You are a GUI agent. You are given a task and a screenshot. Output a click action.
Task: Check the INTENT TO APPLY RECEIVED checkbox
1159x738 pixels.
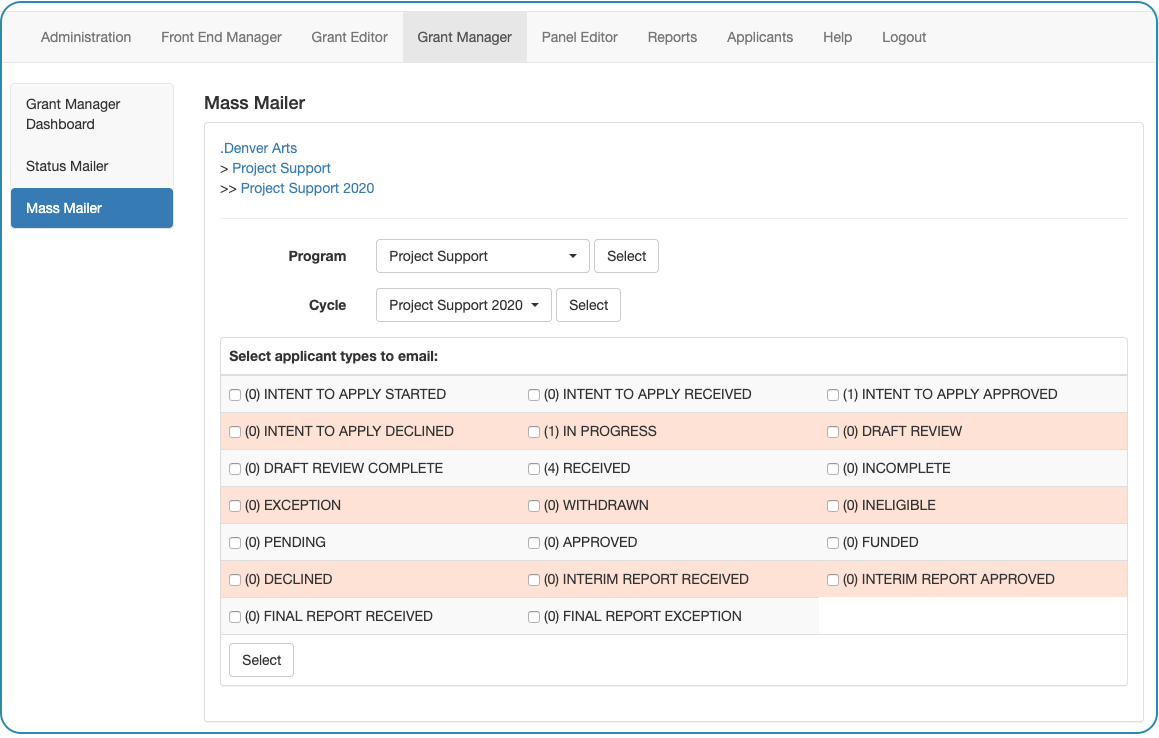coord(534,395)
